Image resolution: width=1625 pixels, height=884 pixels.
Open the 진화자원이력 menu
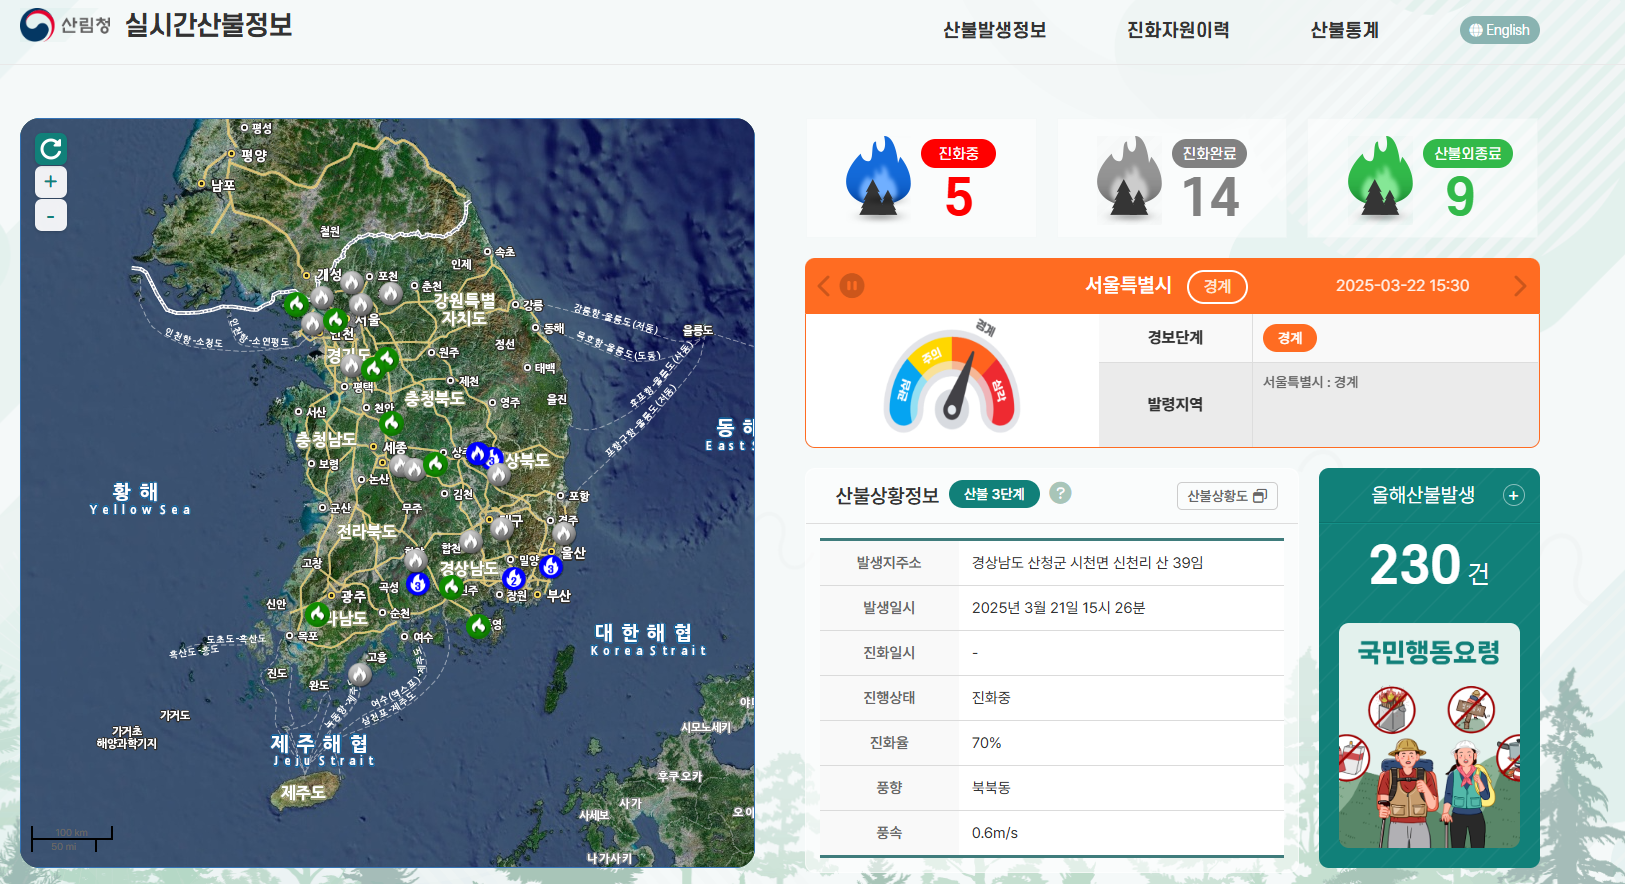click(1178, 30)
